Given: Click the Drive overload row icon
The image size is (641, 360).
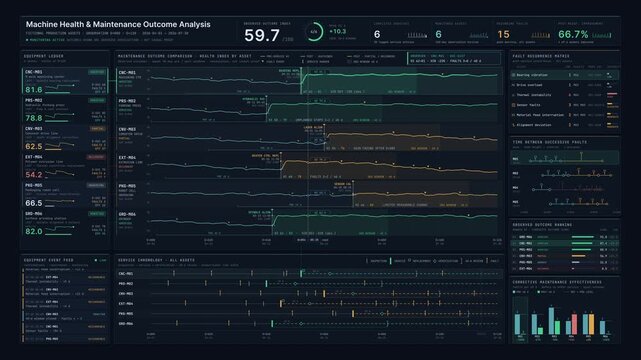Looking at the screenshot, I should coord(513,85).
